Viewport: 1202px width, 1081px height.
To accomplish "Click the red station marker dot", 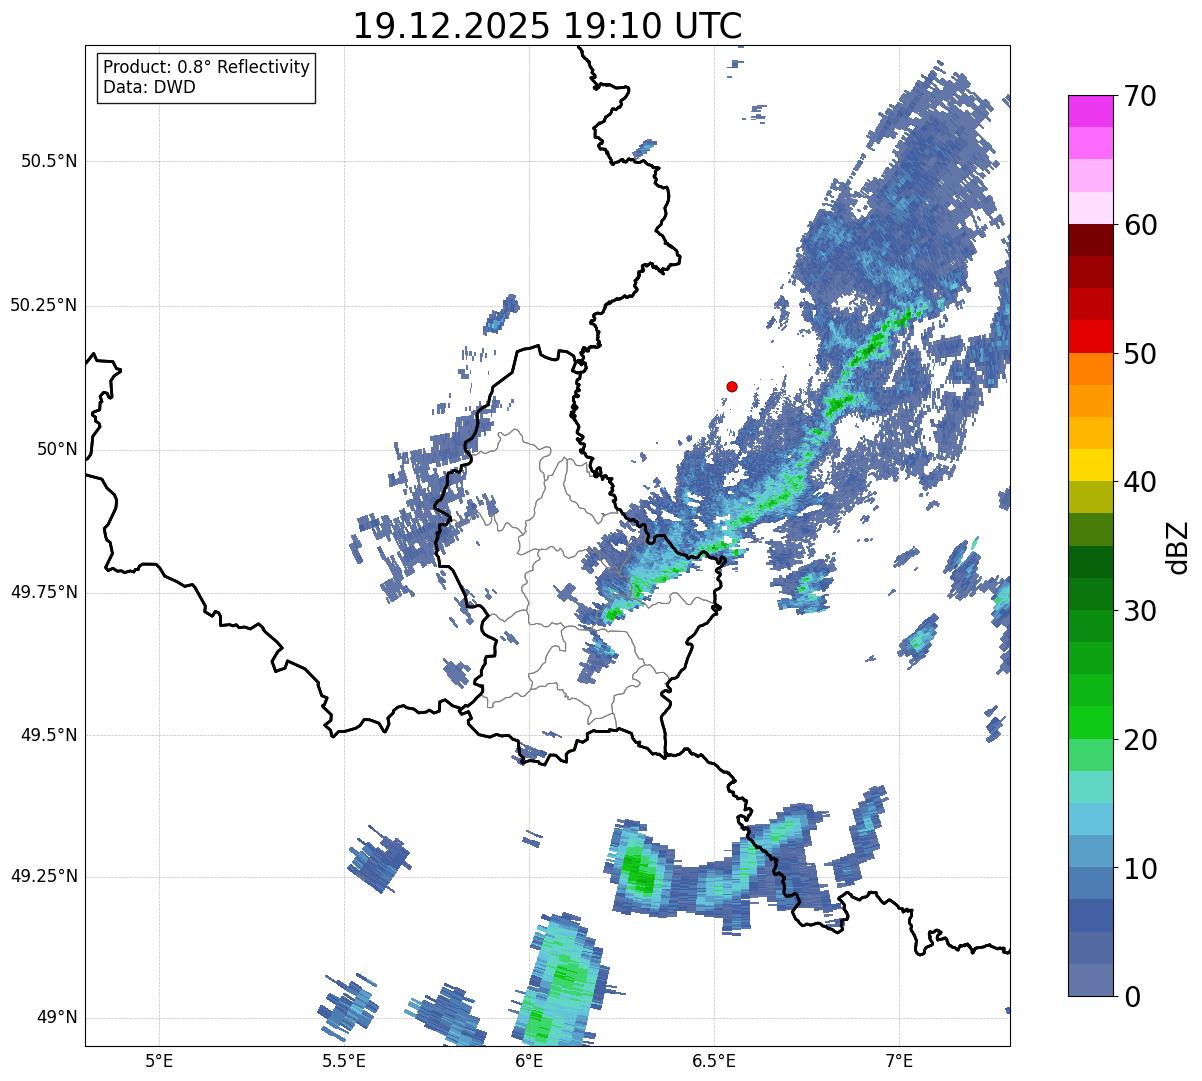I will click(x=732, y=386).
